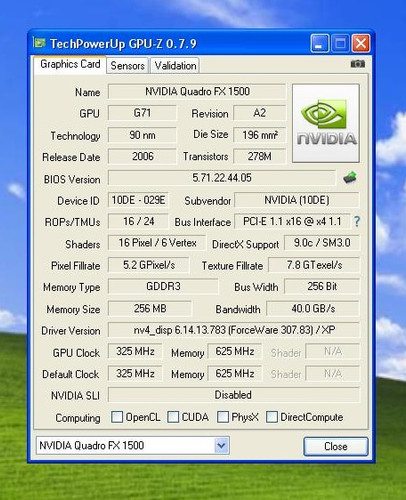Click the GPU-Z title bar app icon

[39, 43]
